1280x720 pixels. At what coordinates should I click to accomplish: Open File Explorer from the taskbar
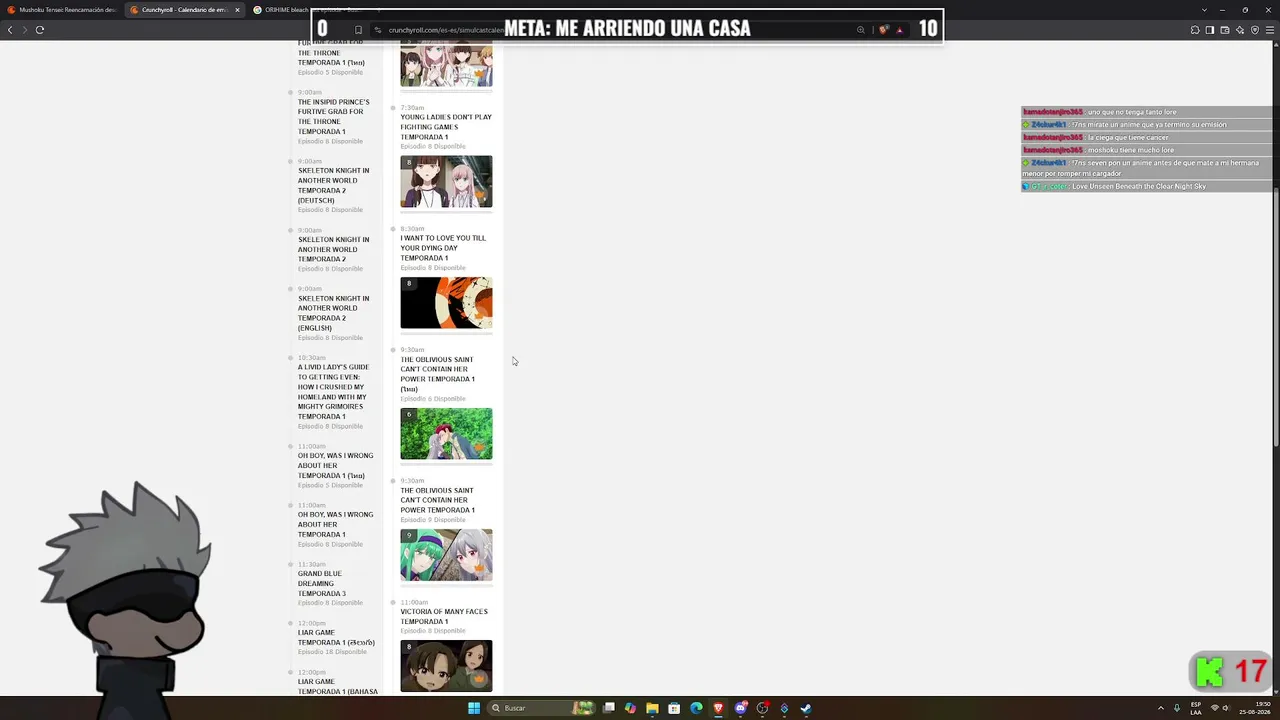(x=652, y=708)
